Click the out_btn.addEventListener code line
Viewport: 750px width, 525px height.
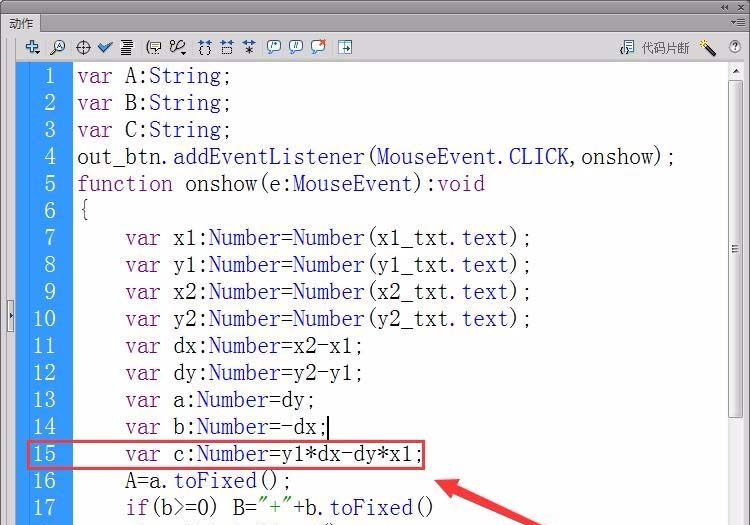pos(375,157)
